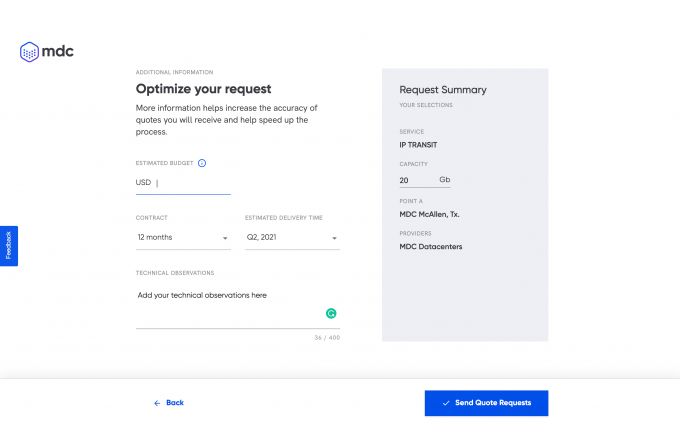
Task: Click the Estimated Budget info icon
Action: pos(202,163)
